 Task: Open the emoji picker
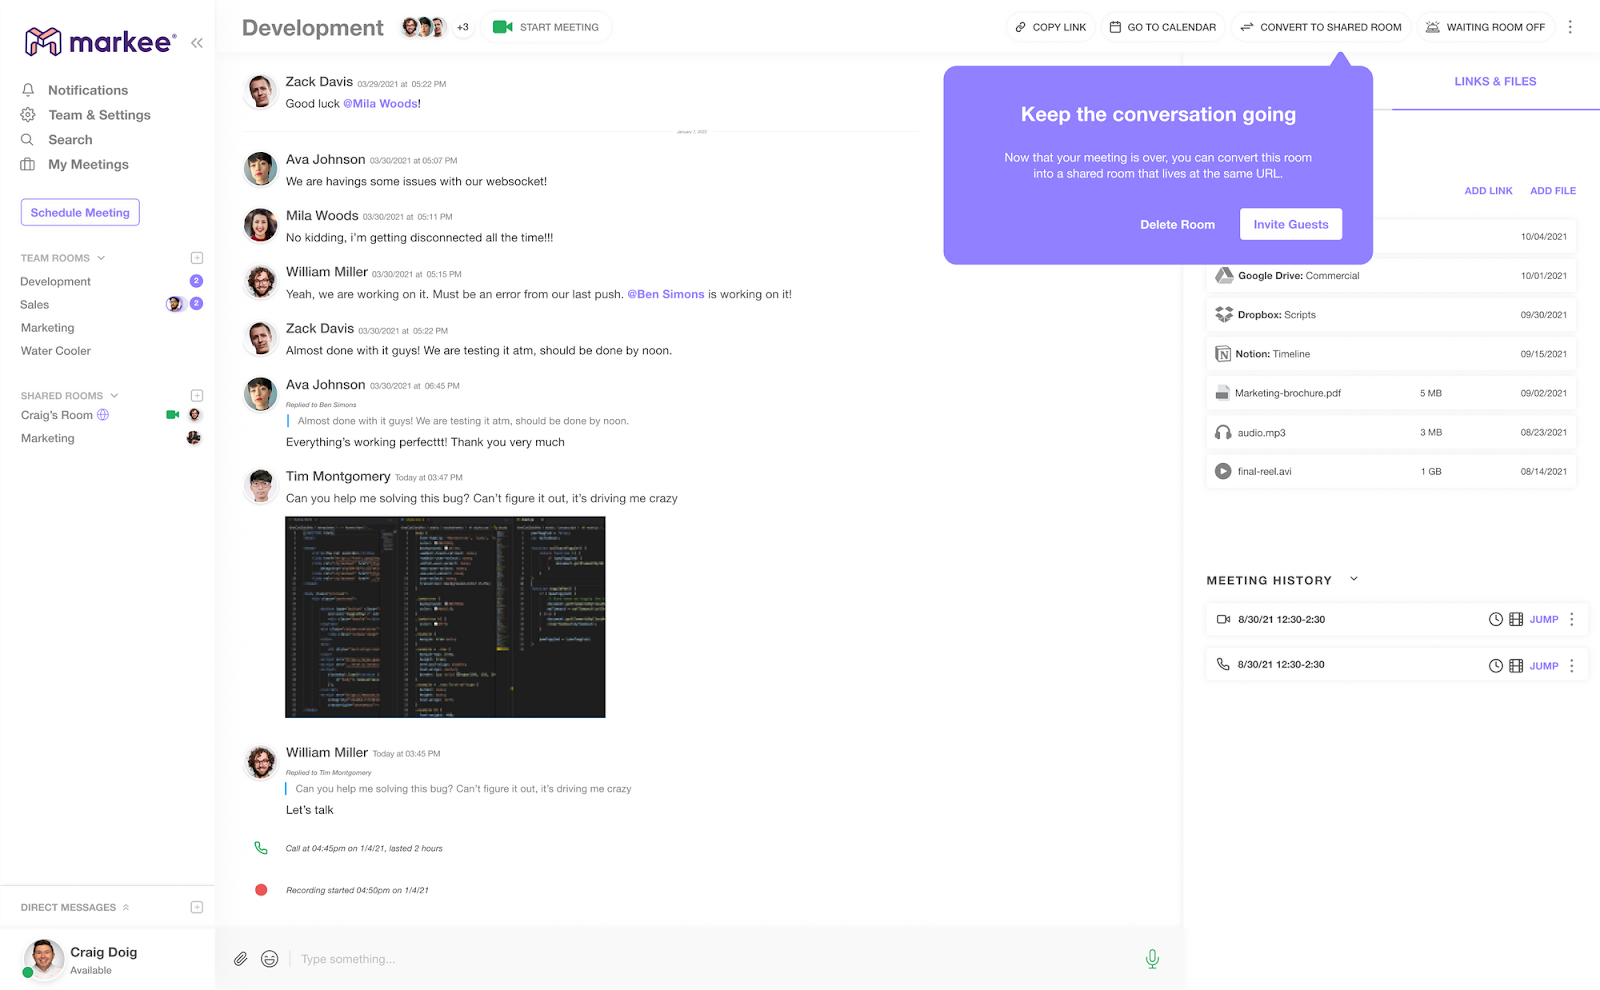(270, 959)
